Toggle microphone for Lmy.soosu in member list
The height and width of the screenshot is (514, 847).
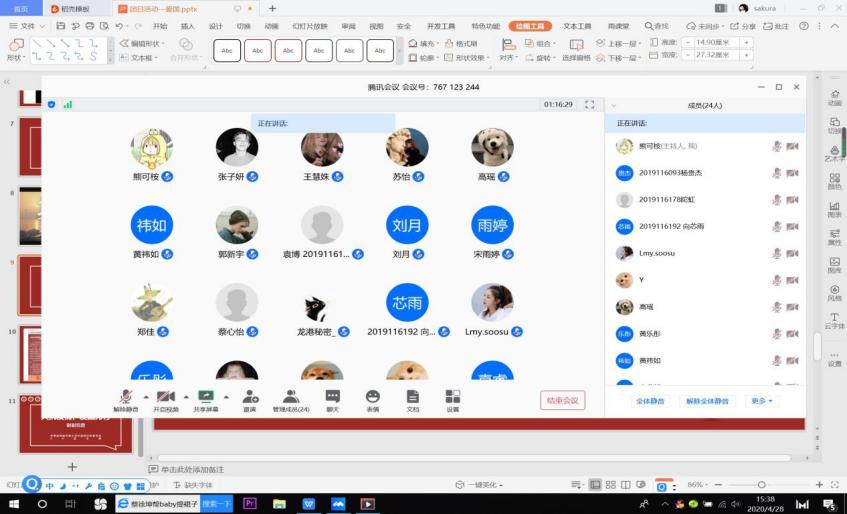point(777,253)
